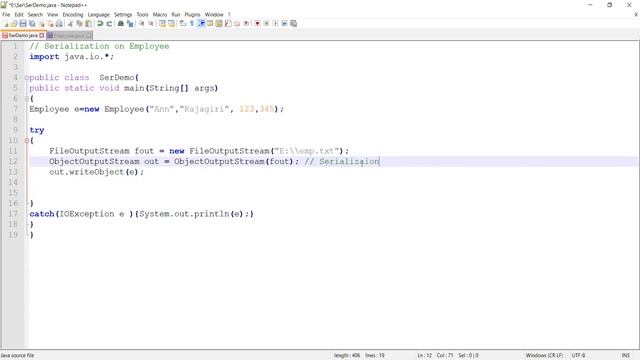The height and width of the screenshot is (360, 640).
Task: Click the Save Recorded Macro icon
Action: pyautogui.click(x=293, y=24)
